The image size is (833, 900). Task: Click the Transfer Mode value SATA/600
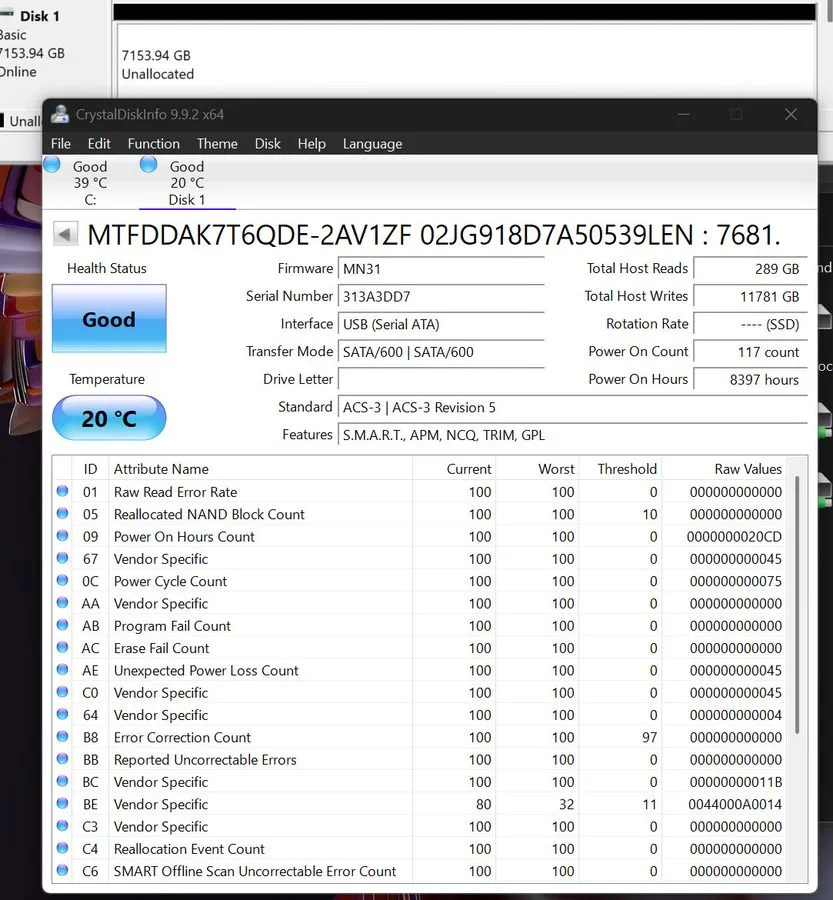point(441,352)
